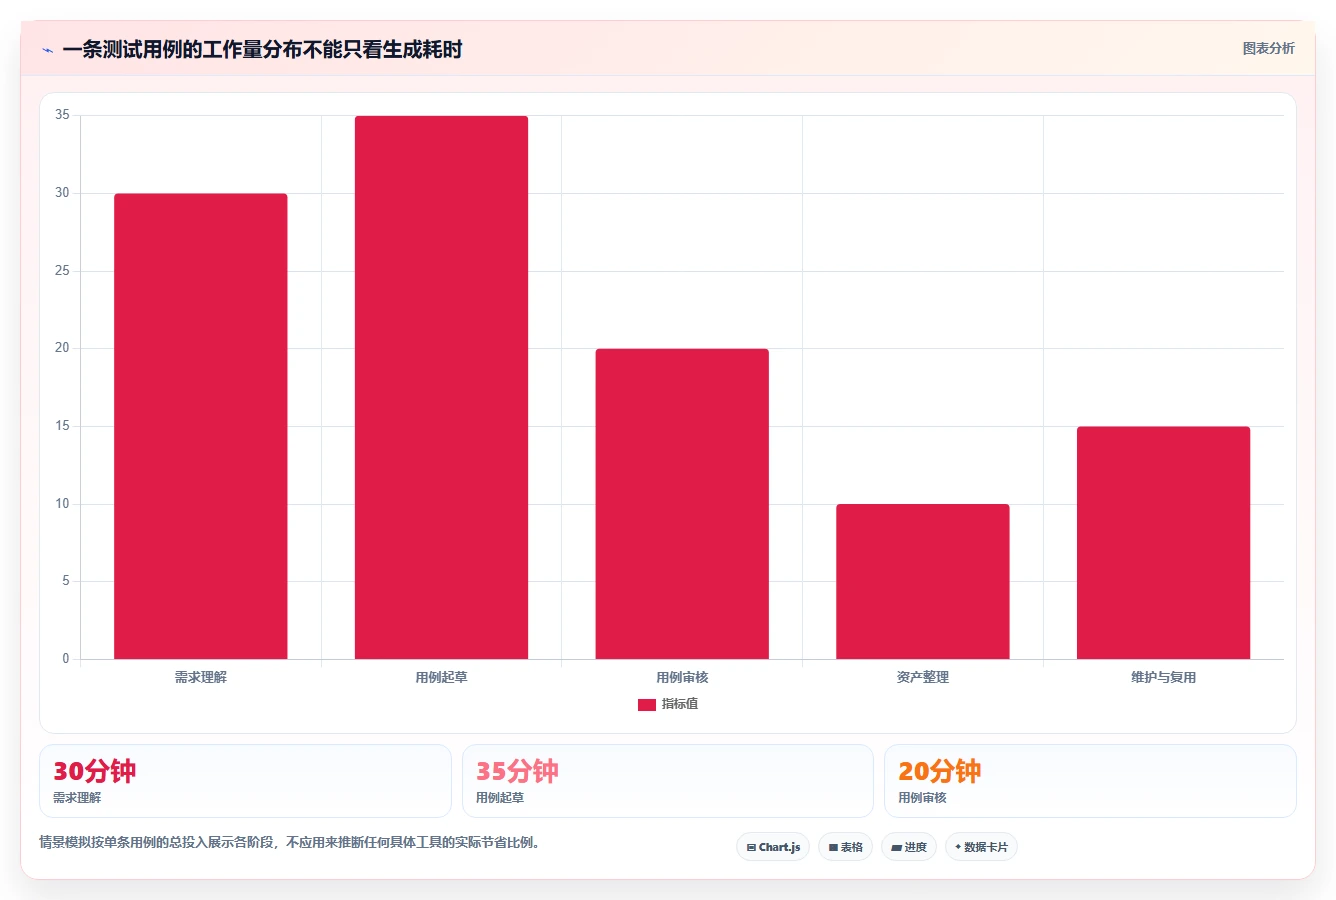Click the 需求理解 bar in the chart
This screenshot has width=1336, height=900.
200,426
